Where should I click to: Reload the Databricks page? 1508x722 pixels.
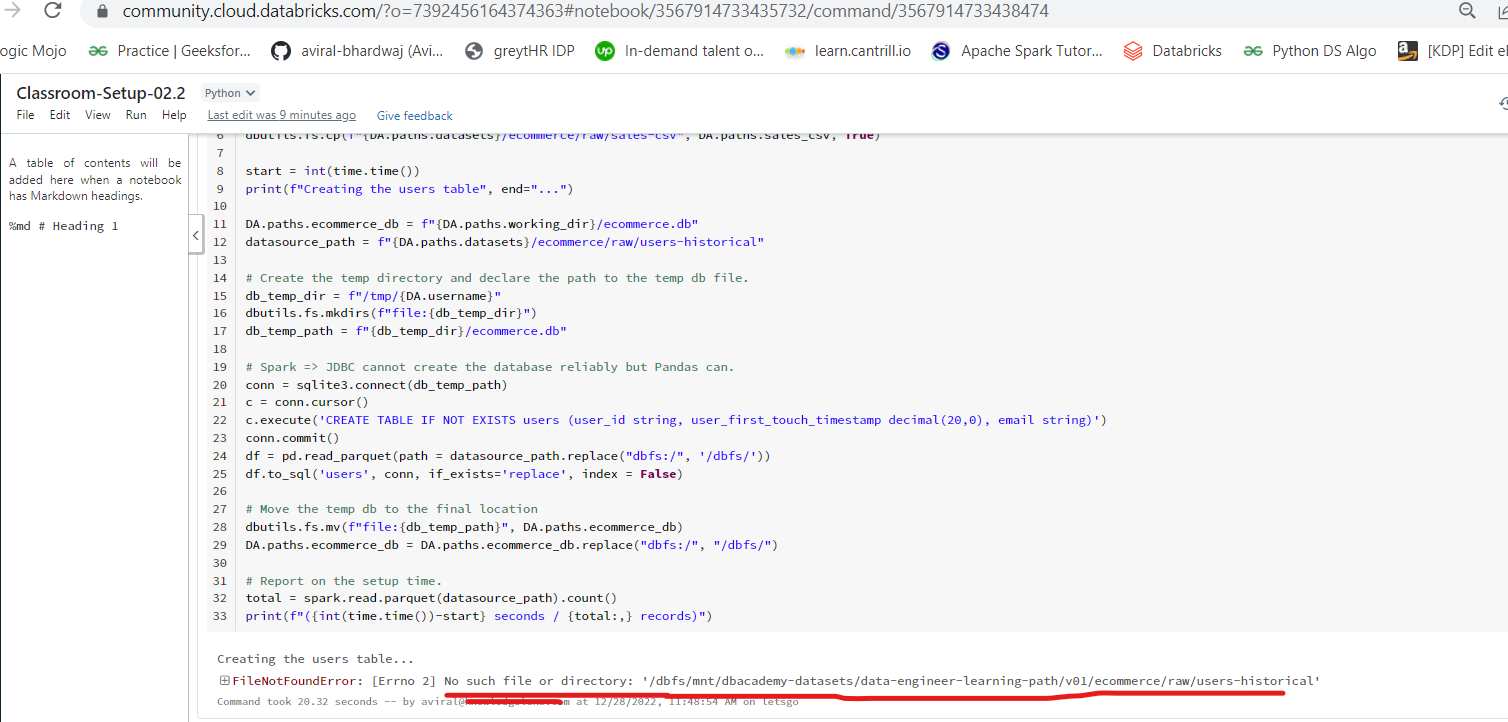click(53, 11)
